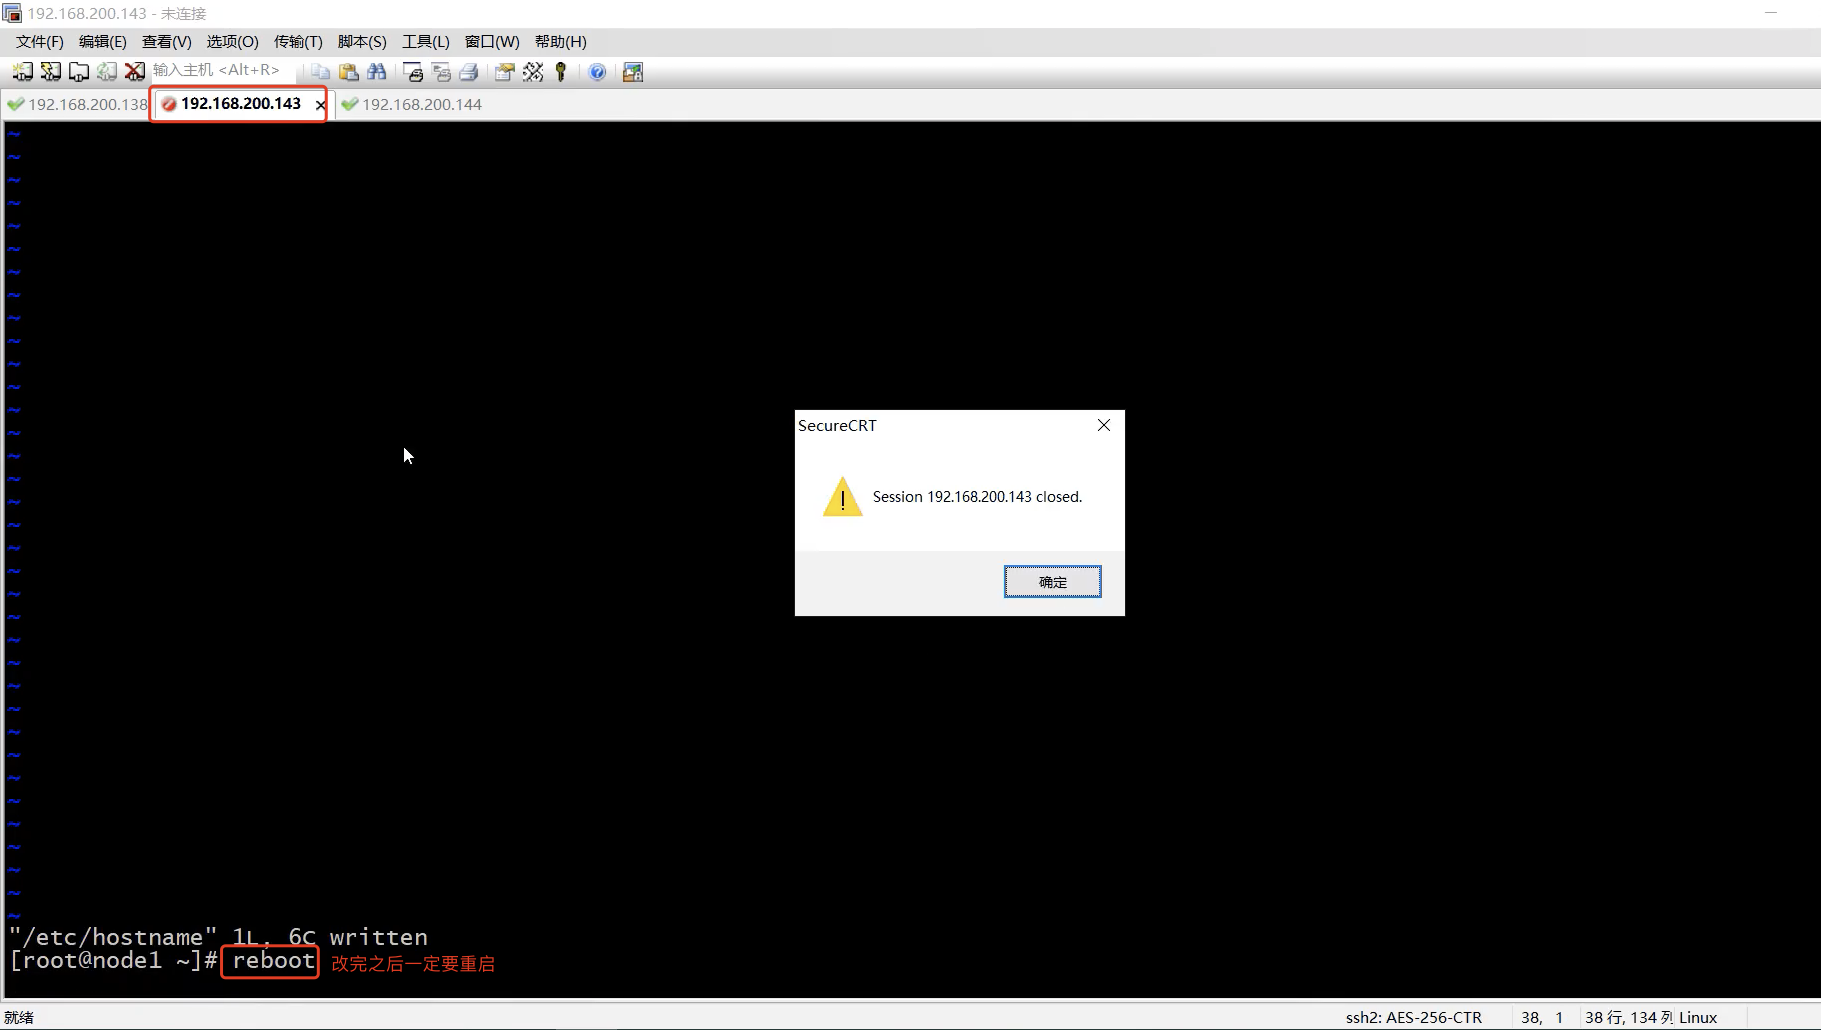
Task: Click the Paste clipboard icon
Action: [x=348, y=72]
